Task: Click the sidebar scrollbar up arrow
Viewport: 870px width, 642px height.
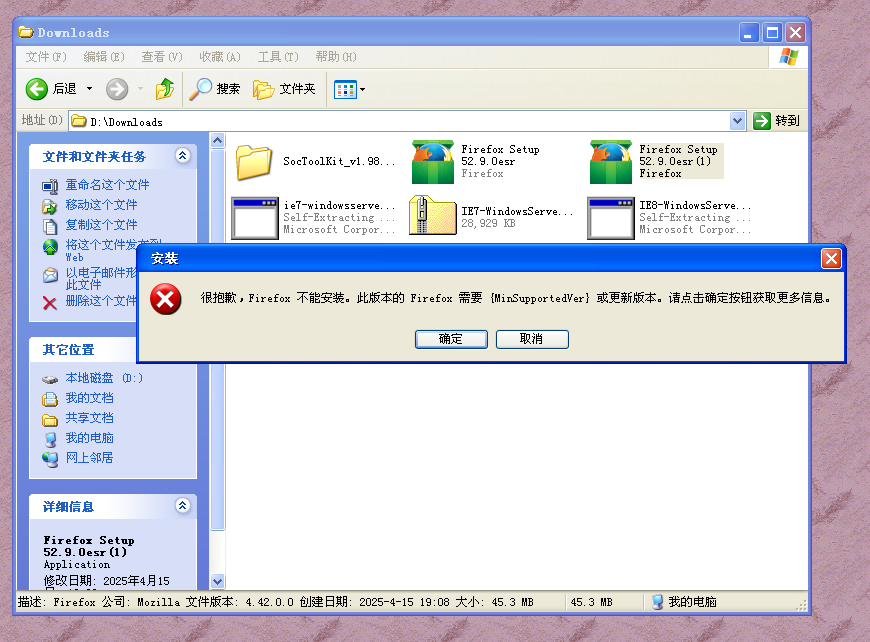Action: (218, 140)
